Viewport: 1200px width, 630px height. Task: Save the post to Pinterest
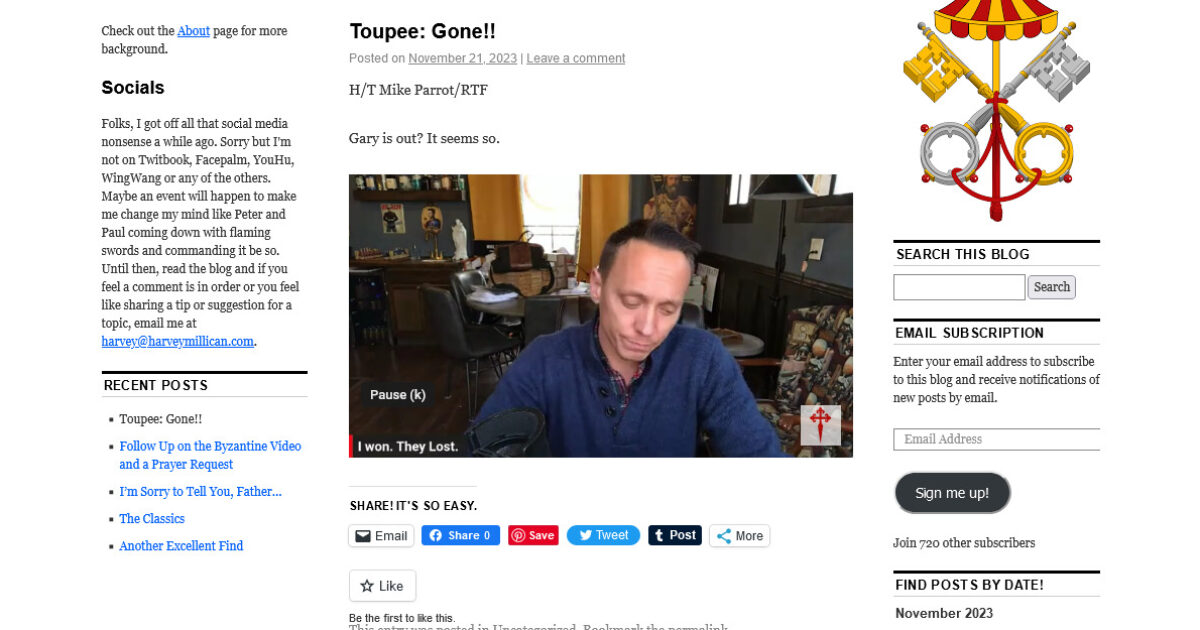coord(533,535)
